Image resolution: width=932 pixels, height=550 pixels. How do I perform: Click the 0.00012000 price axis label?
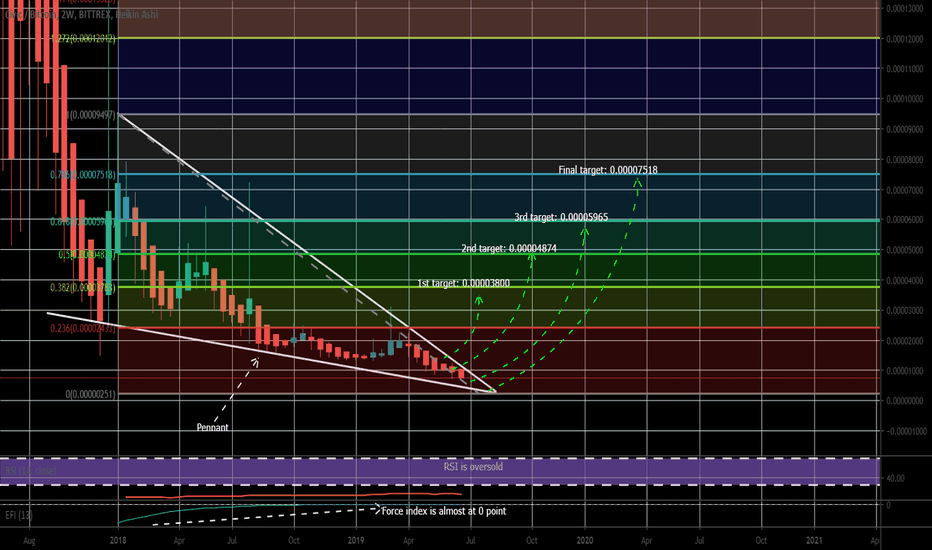point(905,39)
